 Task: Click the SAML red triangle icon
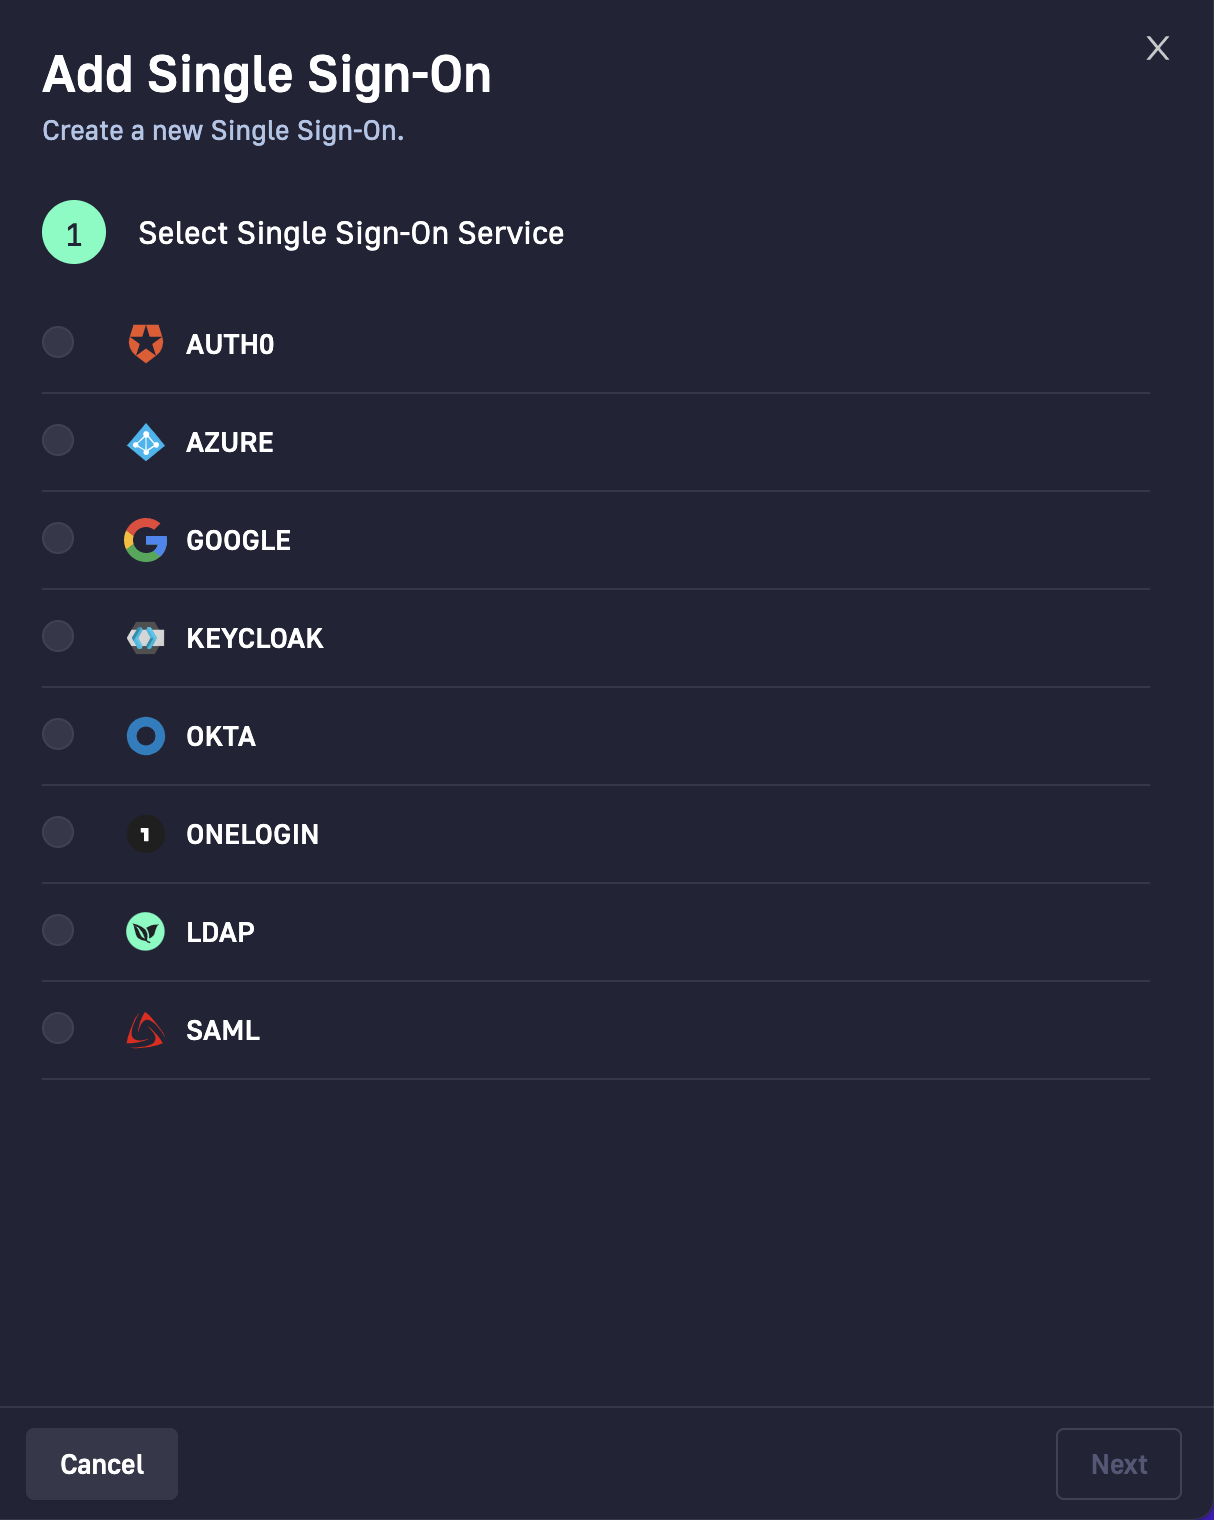[x=146, y=1030]
